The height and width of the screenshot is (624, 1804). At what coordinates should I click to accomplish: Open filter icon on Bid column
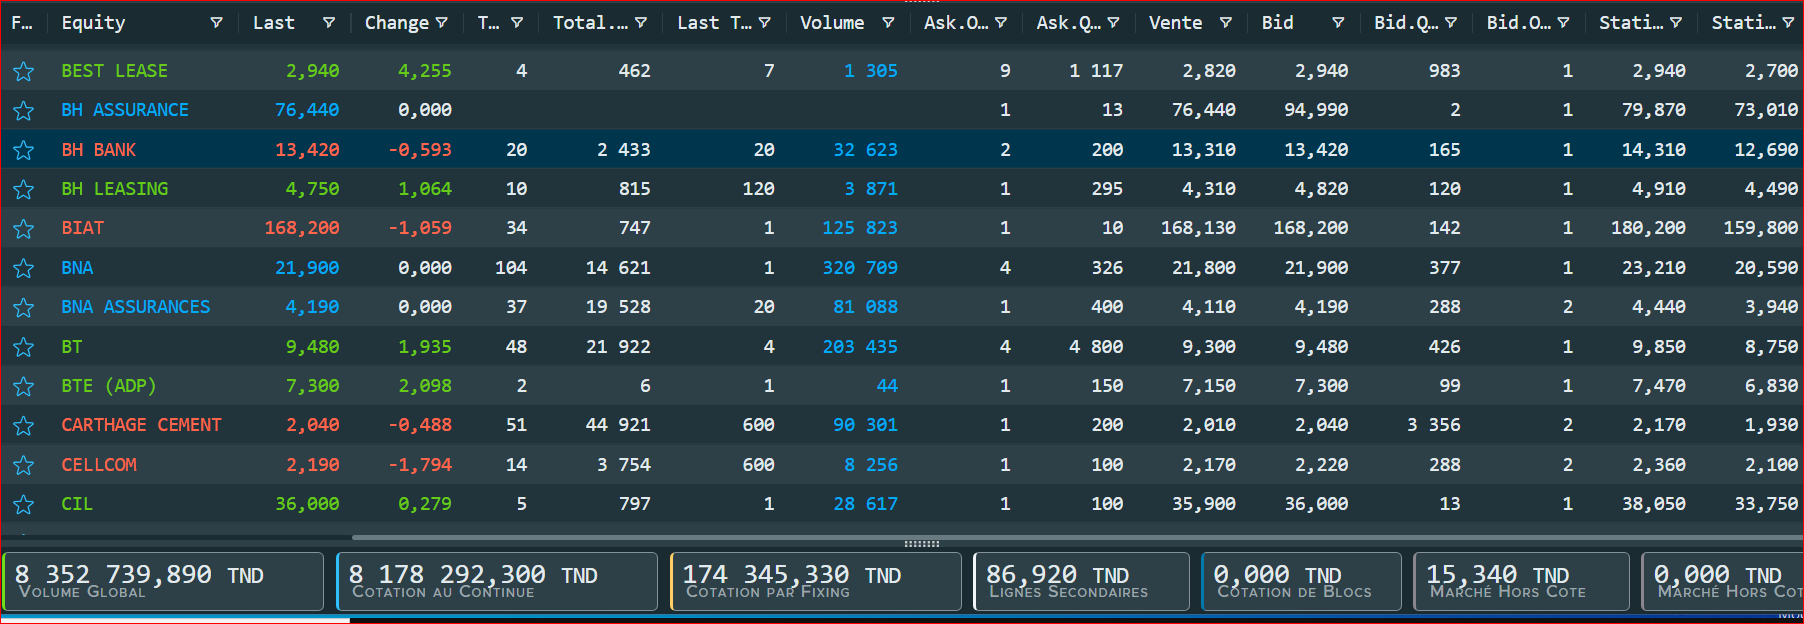(1338, 22)
